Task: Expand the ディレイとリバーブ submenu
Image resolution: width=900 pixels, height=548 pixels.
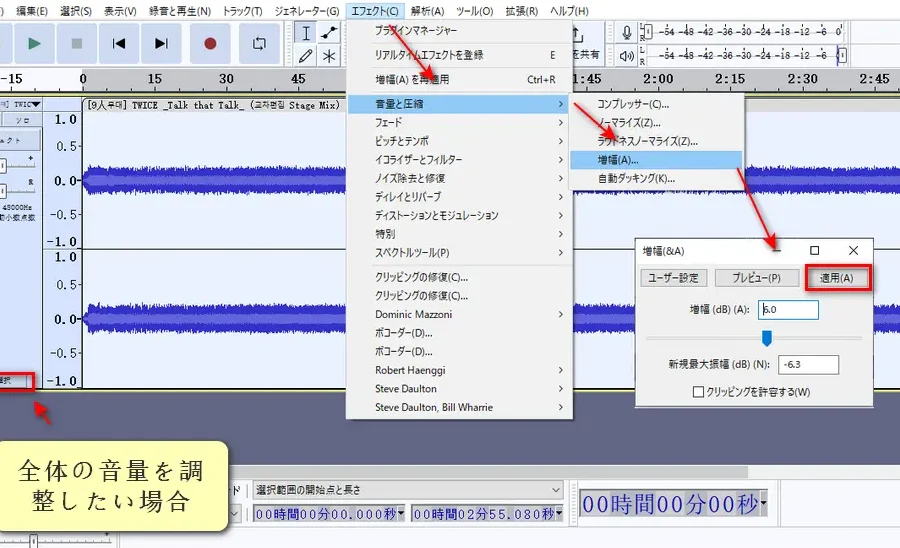Action: pos(459,197)
